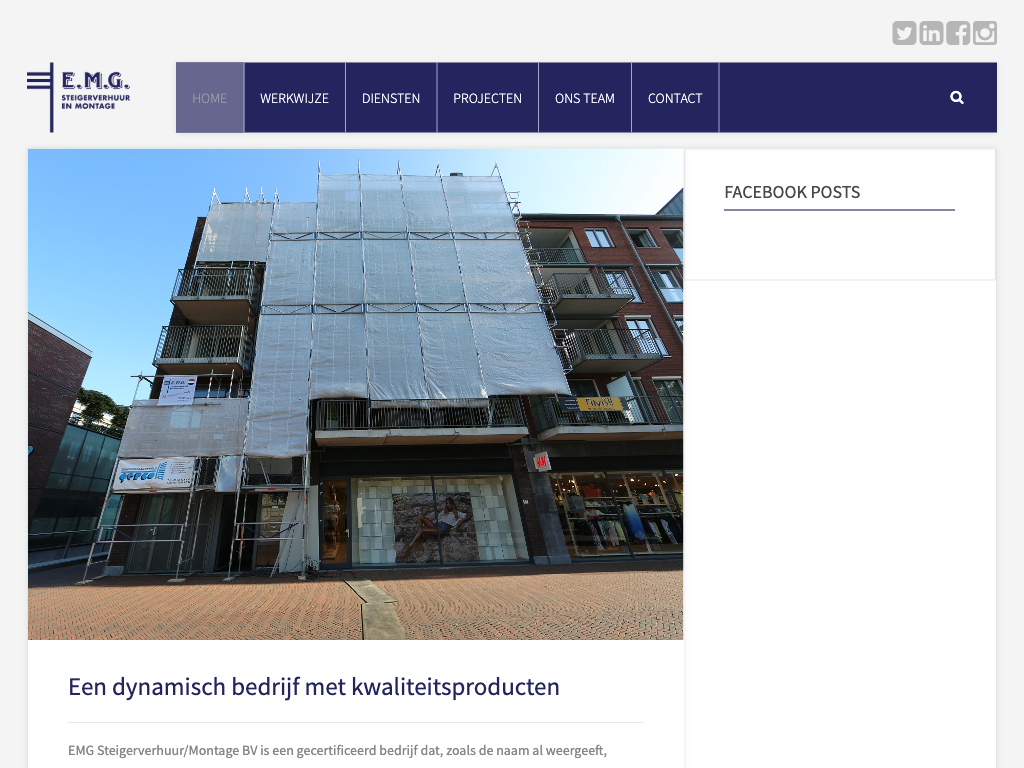Go to the DIENSTEN page
Screen dimensions: 1024x768
coord(391,98)
